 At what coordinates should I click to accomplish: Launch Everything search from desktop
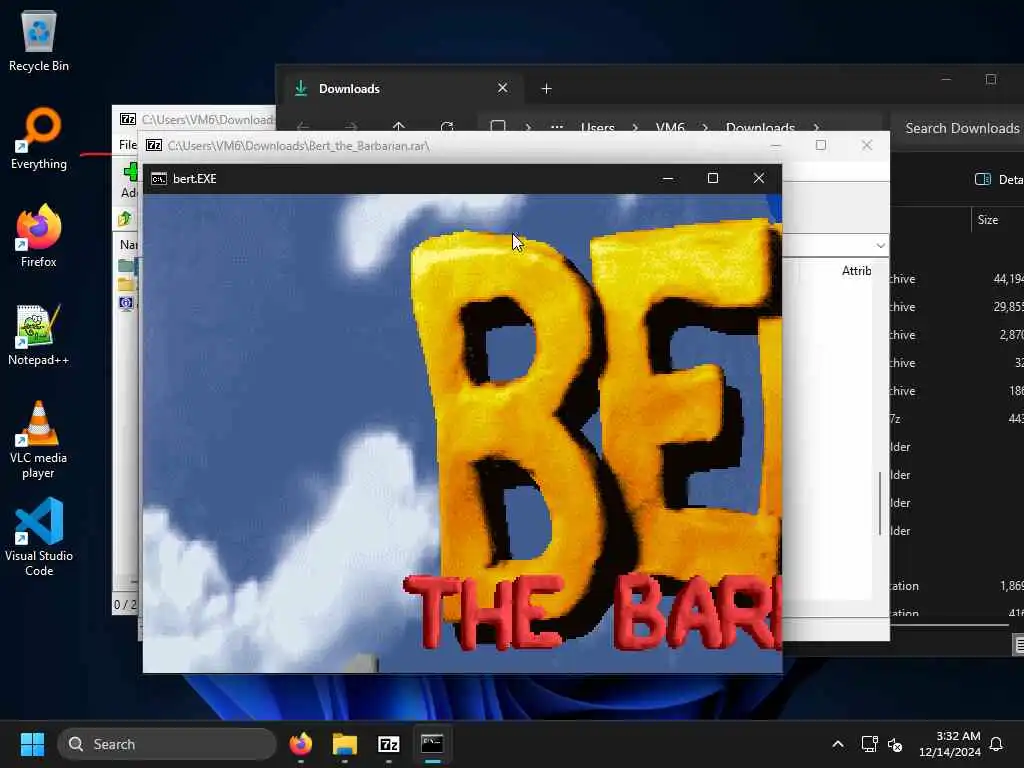(39, 139)
